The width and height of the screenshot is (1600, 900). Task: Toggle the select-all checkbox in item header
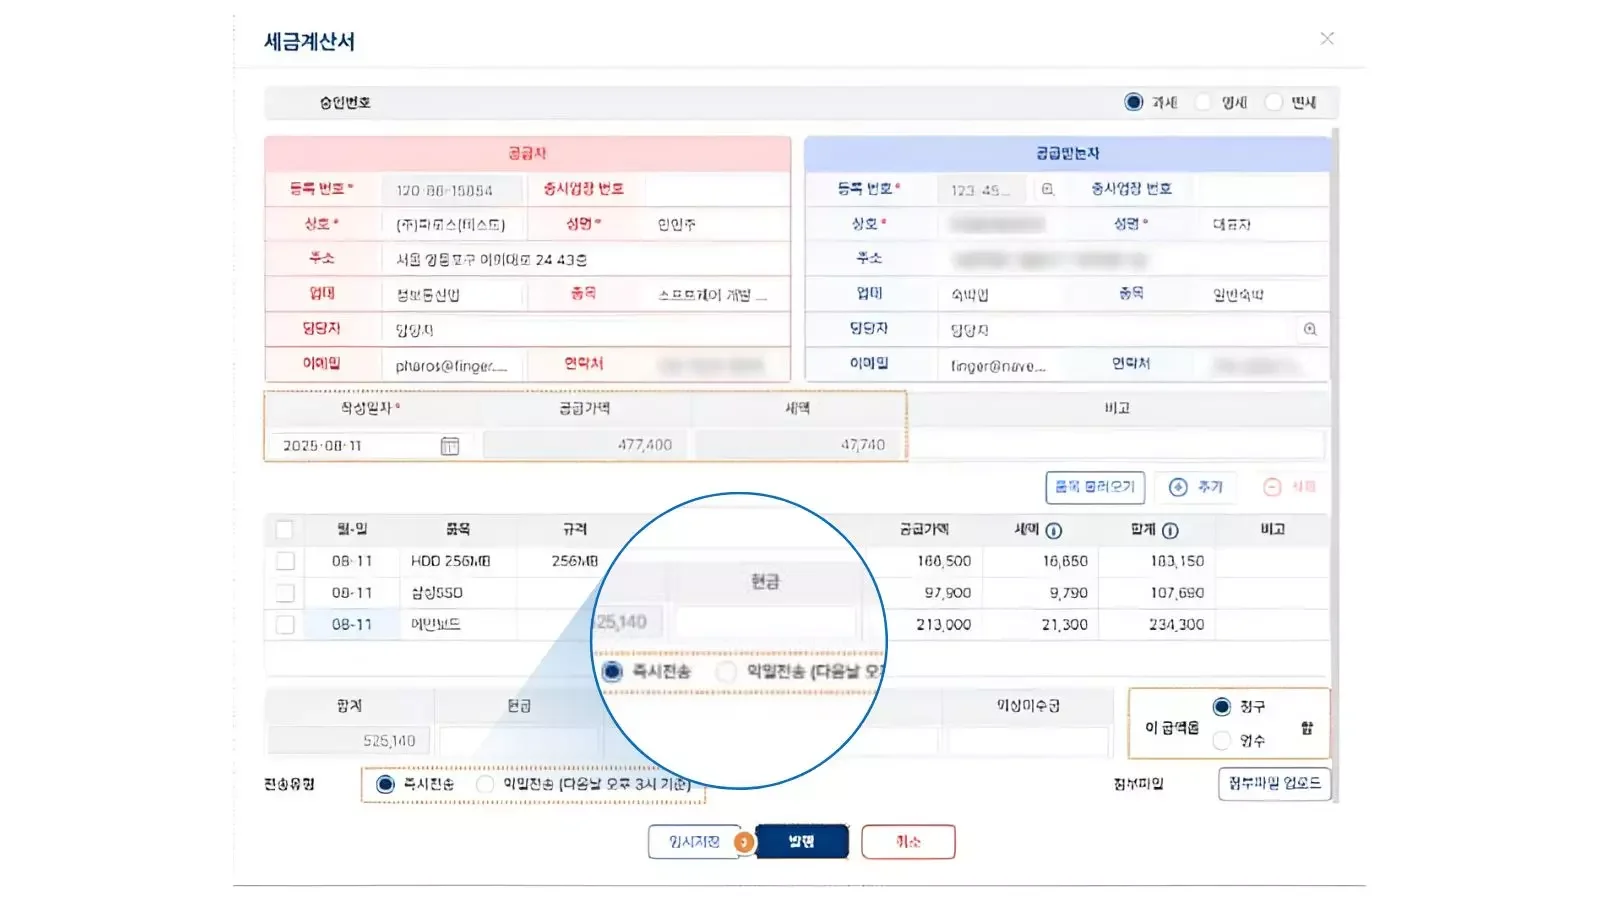285,529
